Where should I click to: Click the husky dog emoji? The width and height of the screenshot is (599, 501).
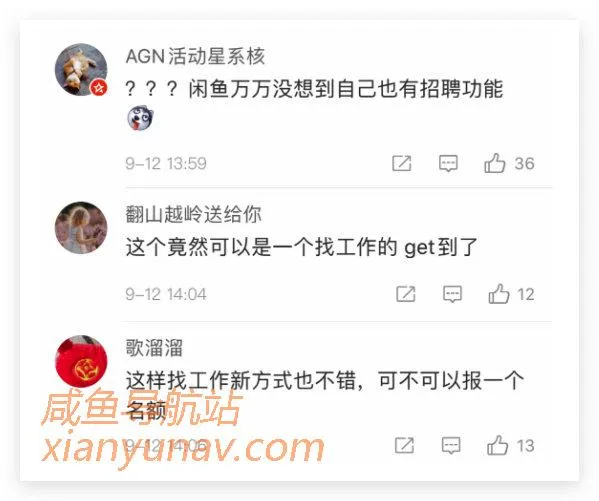140,118
